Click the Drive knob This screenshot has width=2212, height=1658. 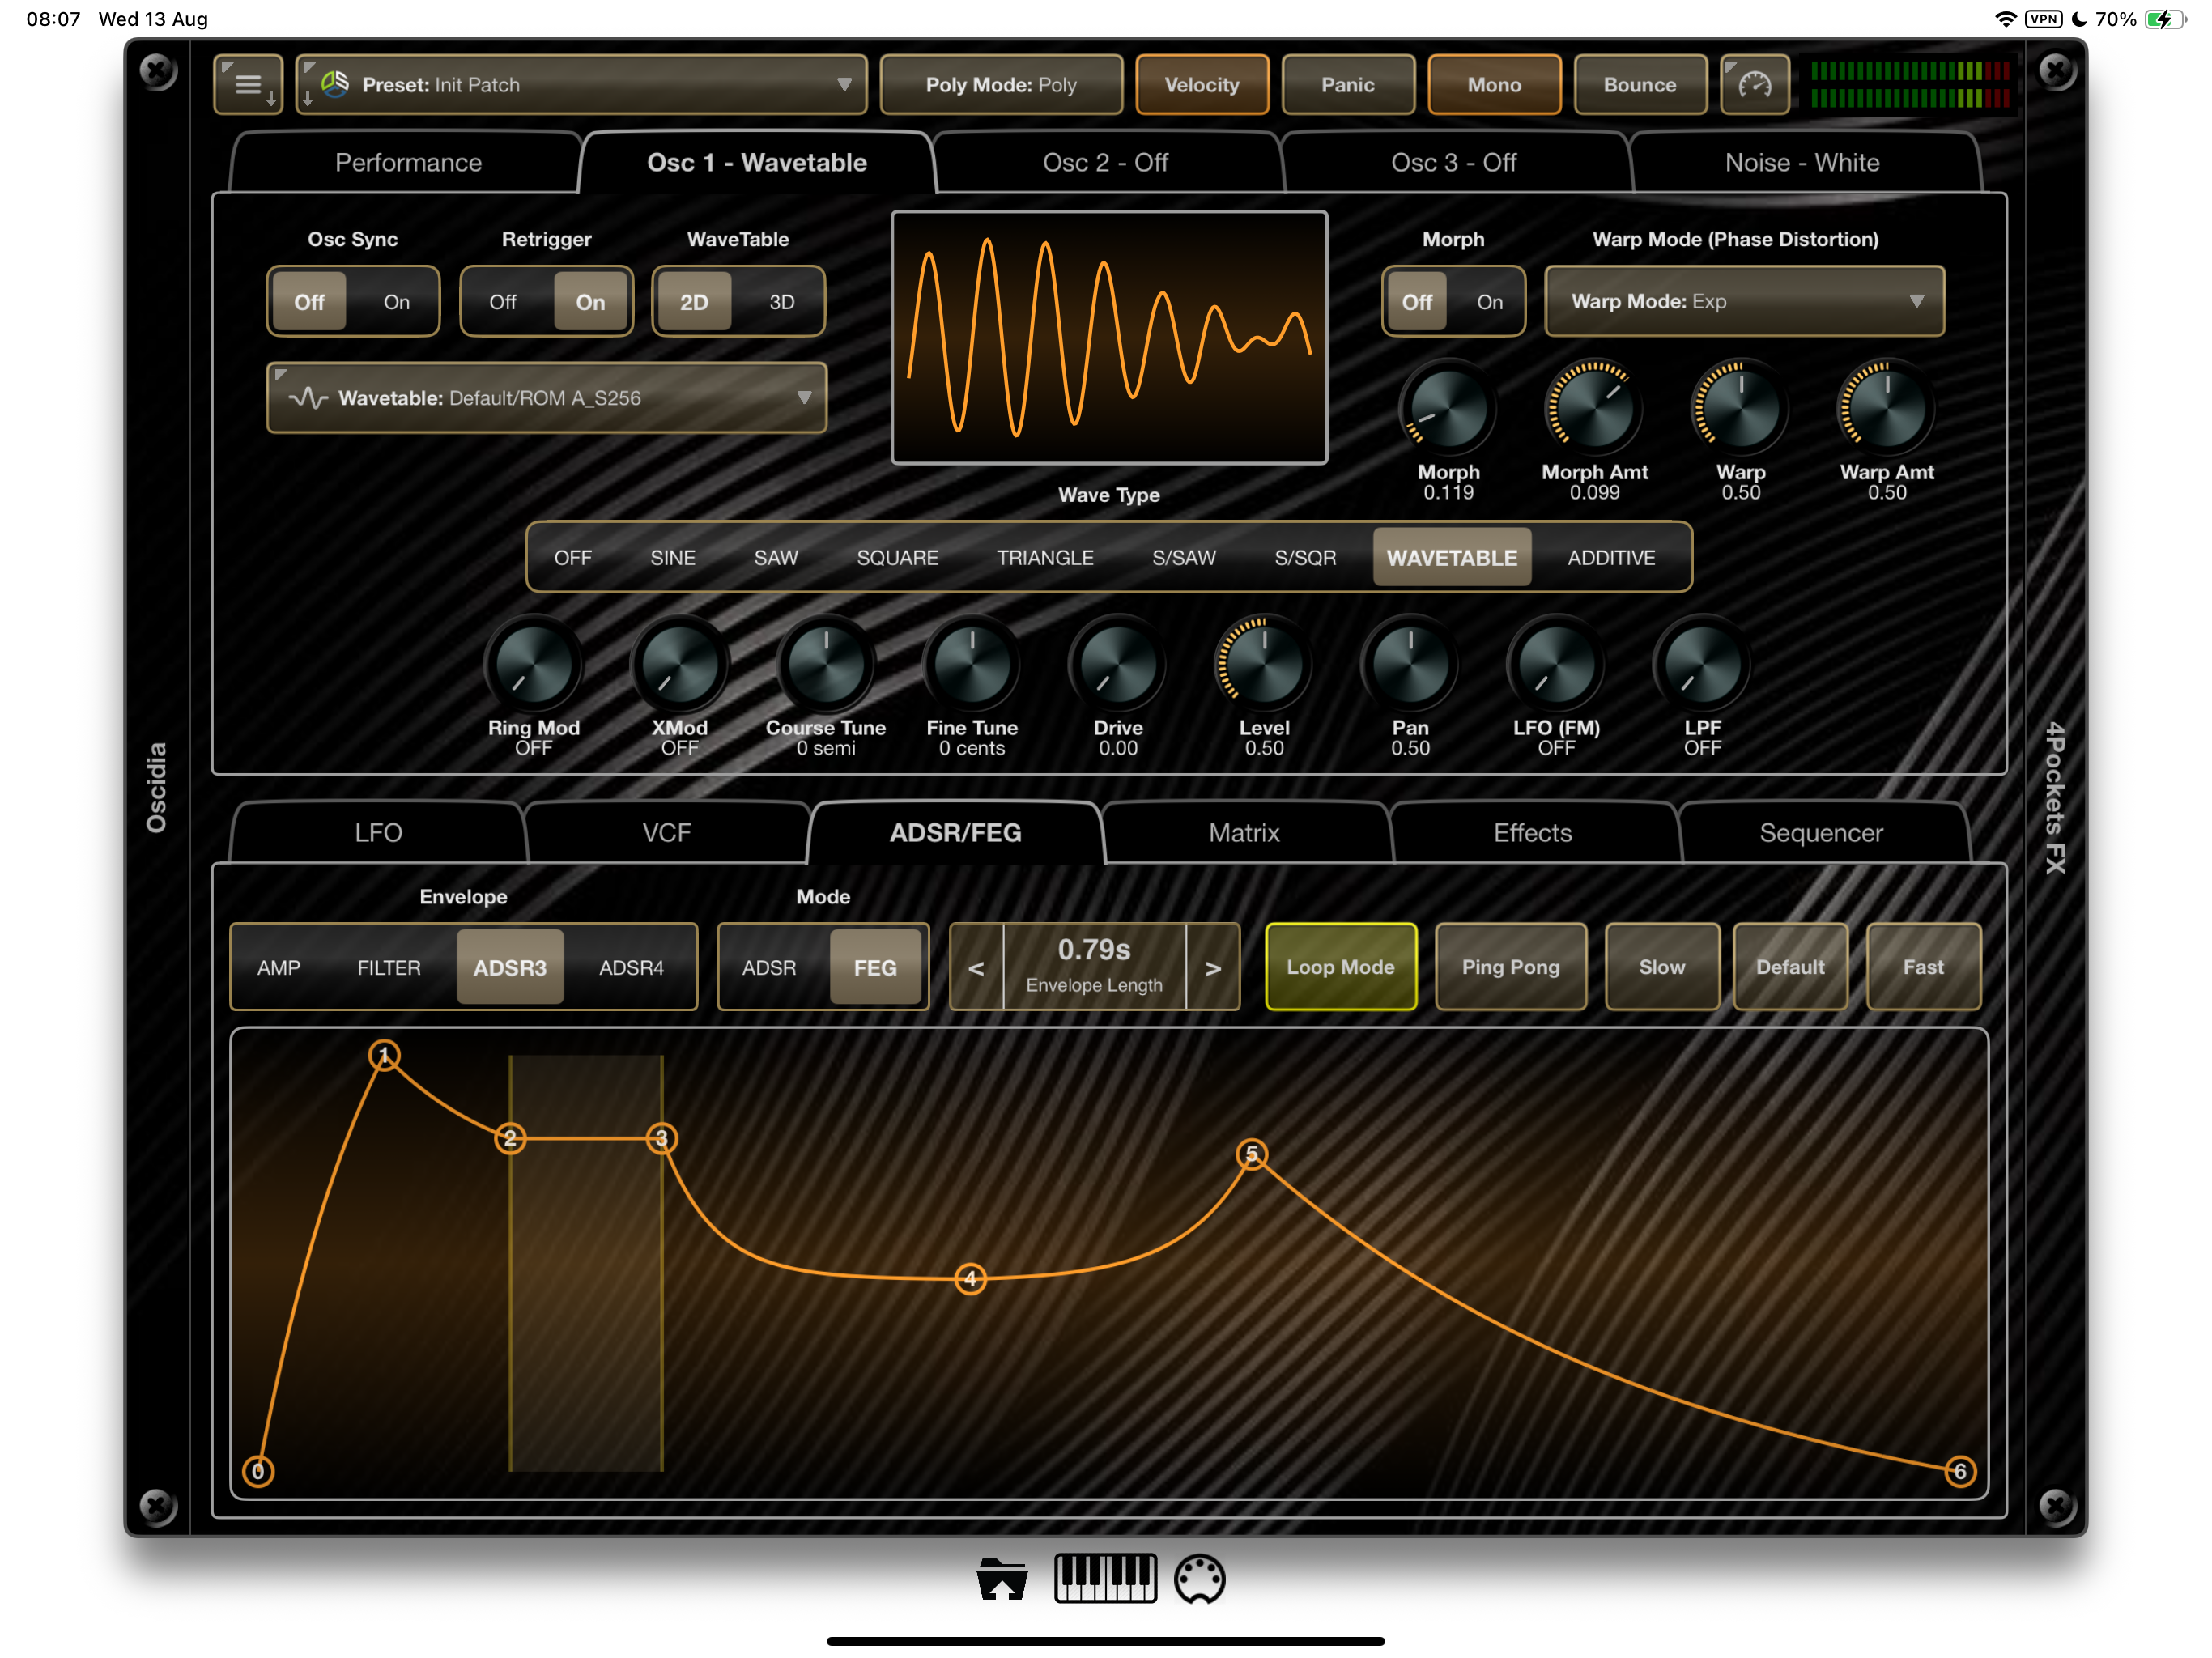[x=1118, y=664]
